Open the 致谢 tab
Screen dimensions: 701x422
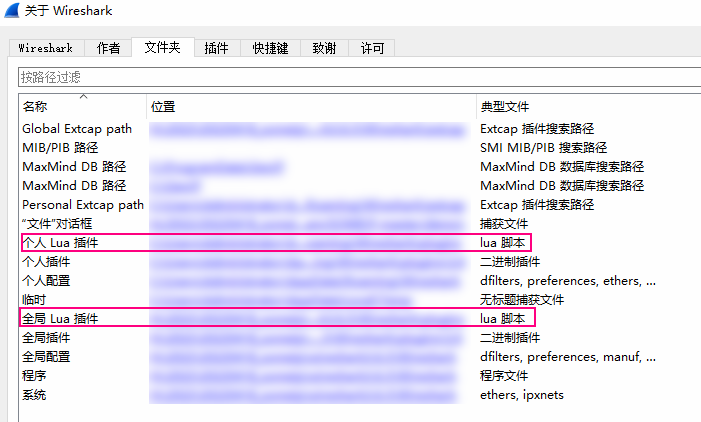click(x=324, y=48)
